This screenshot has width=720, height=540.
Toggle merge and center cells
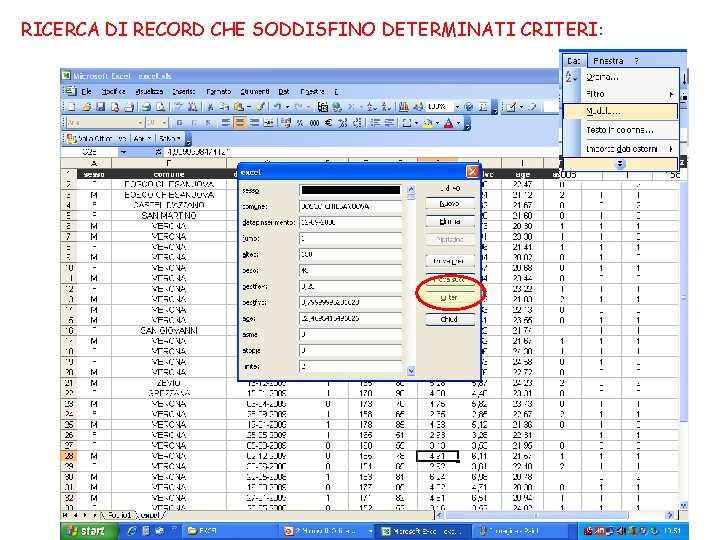(x=268, y=123)
